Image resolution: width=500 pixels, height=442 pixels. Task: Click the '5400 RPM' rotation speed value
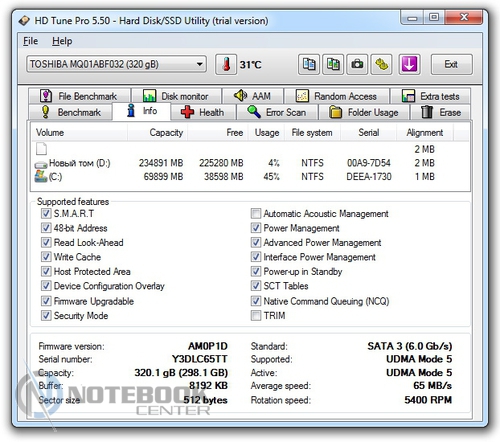pos(428,400)
